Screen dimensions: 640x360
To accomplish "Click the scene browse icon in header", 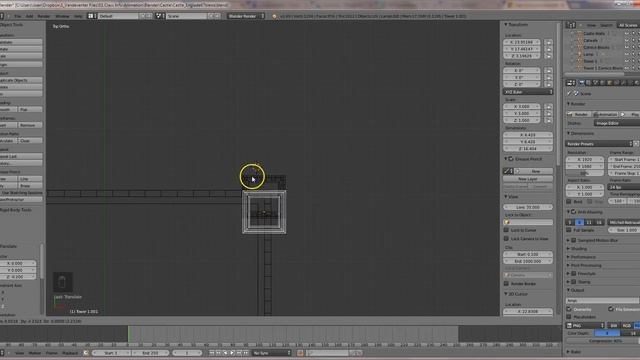I will (x=160, y=16).
